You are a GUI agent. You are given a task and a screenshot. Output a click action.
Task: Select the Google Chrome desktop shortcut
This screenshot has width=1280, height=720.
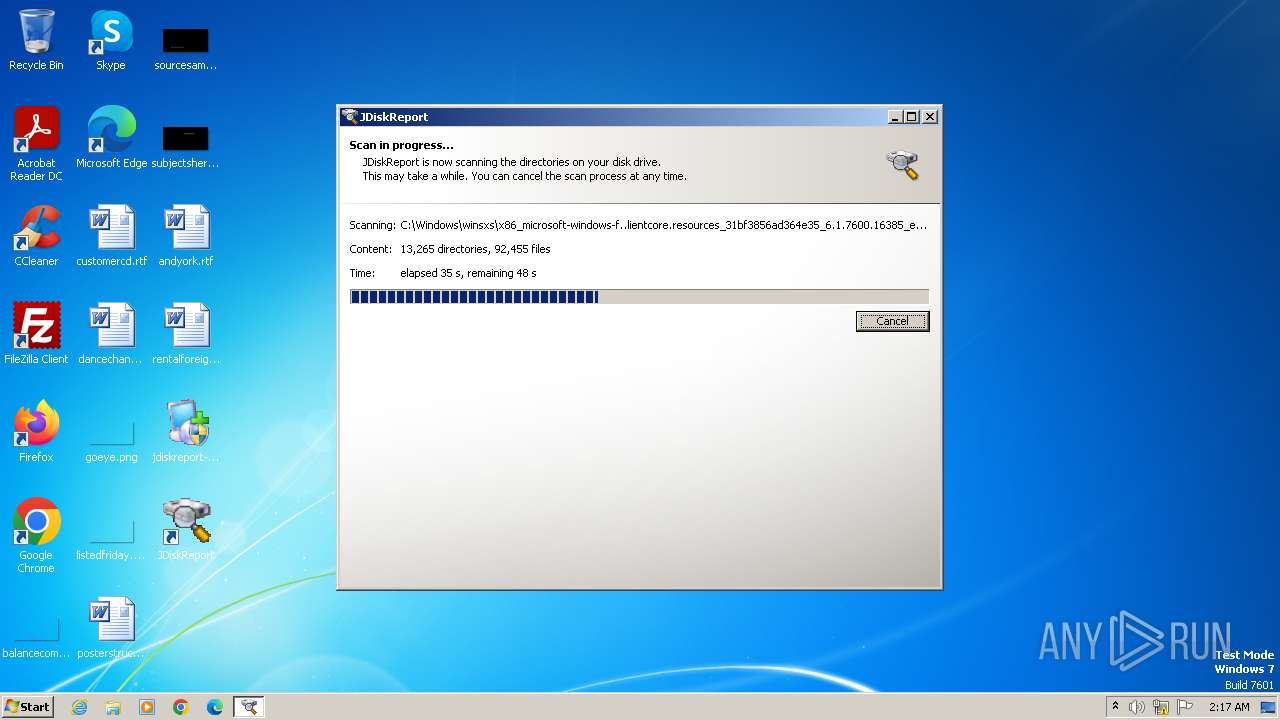[x=36, y=536]
